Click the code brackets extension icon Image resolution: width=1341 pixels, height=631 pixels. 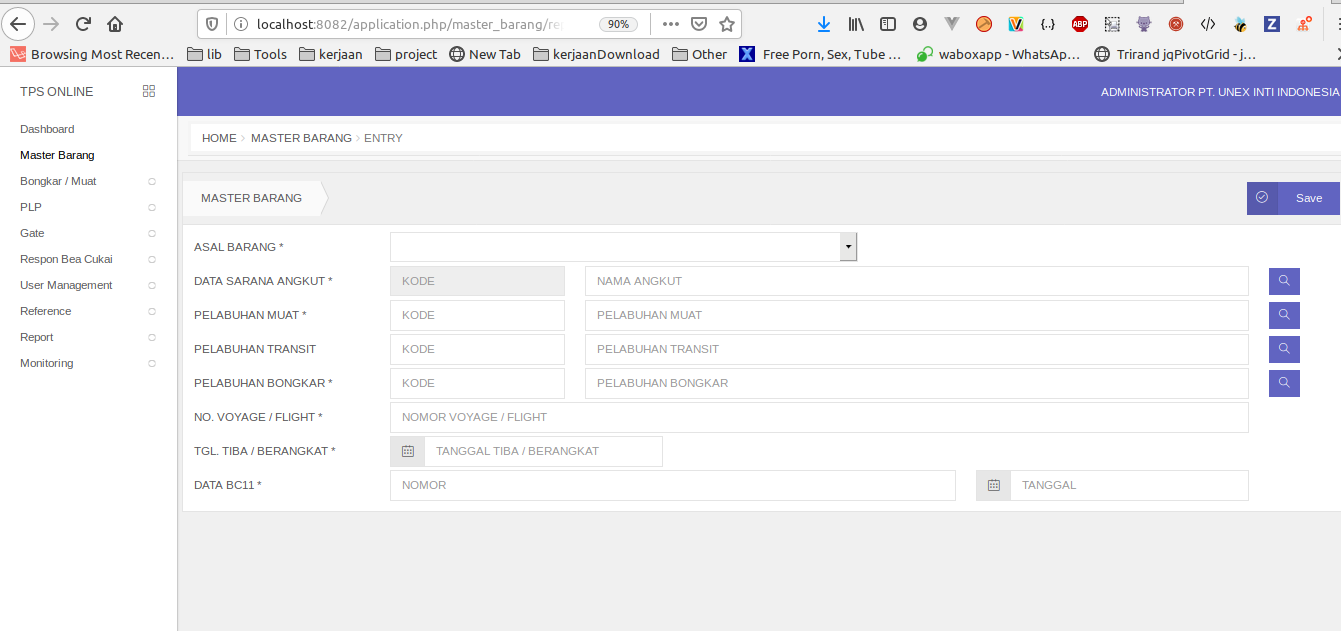point(1208,24)
